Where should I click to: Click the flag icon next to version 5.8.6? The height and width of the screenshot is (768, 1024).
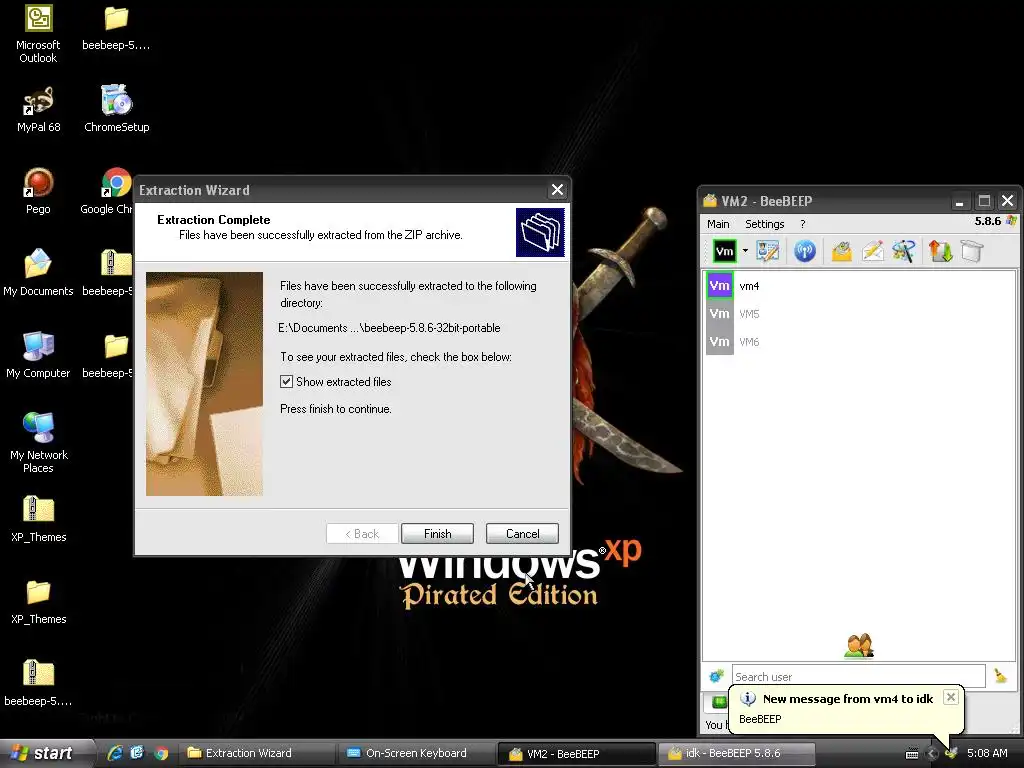(x=1012, y=221)
